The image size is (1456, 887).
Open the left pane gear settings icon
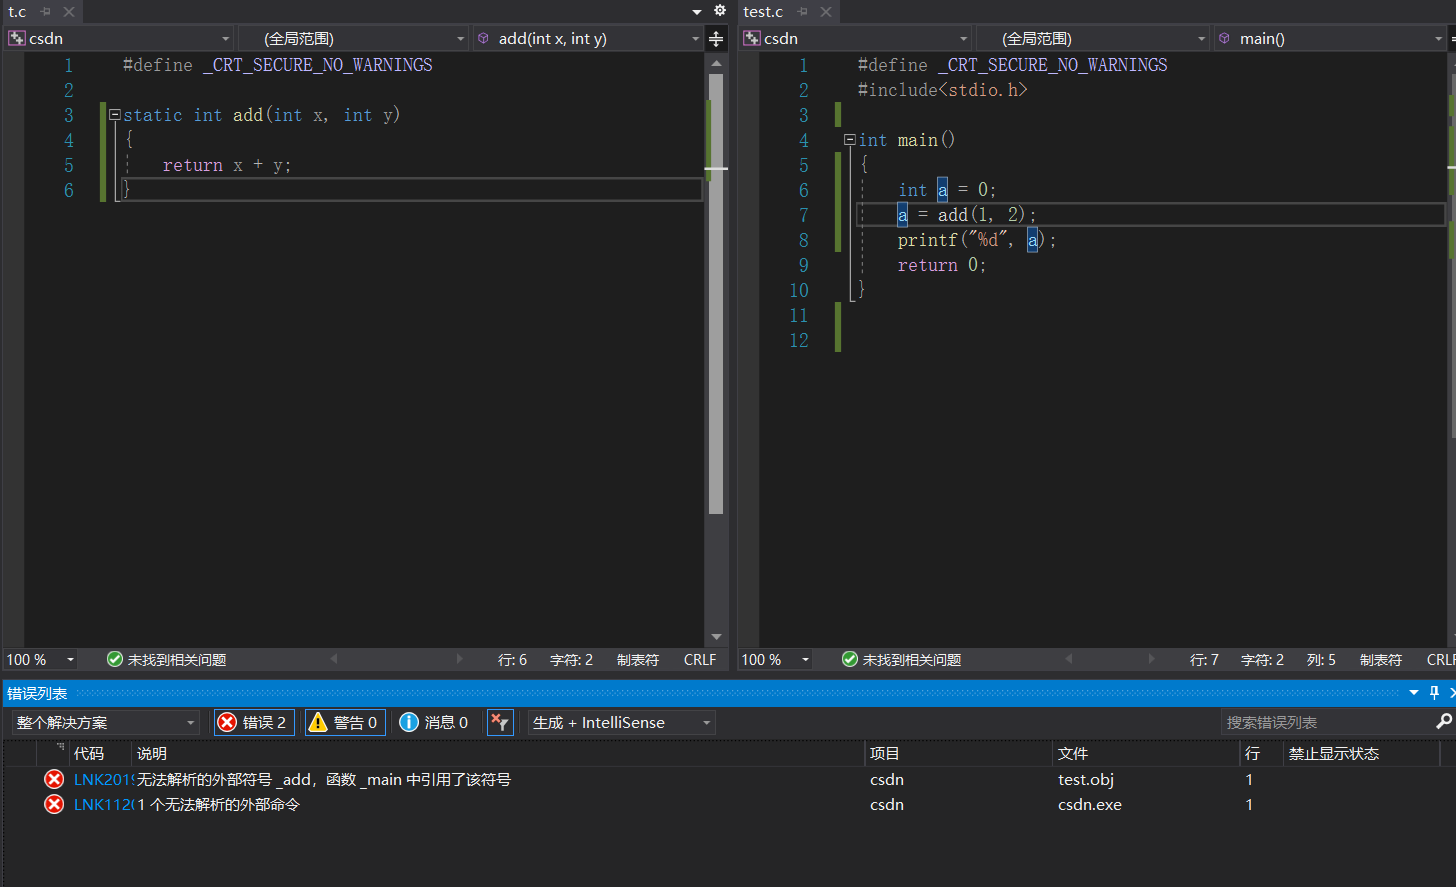coord(720,11)
